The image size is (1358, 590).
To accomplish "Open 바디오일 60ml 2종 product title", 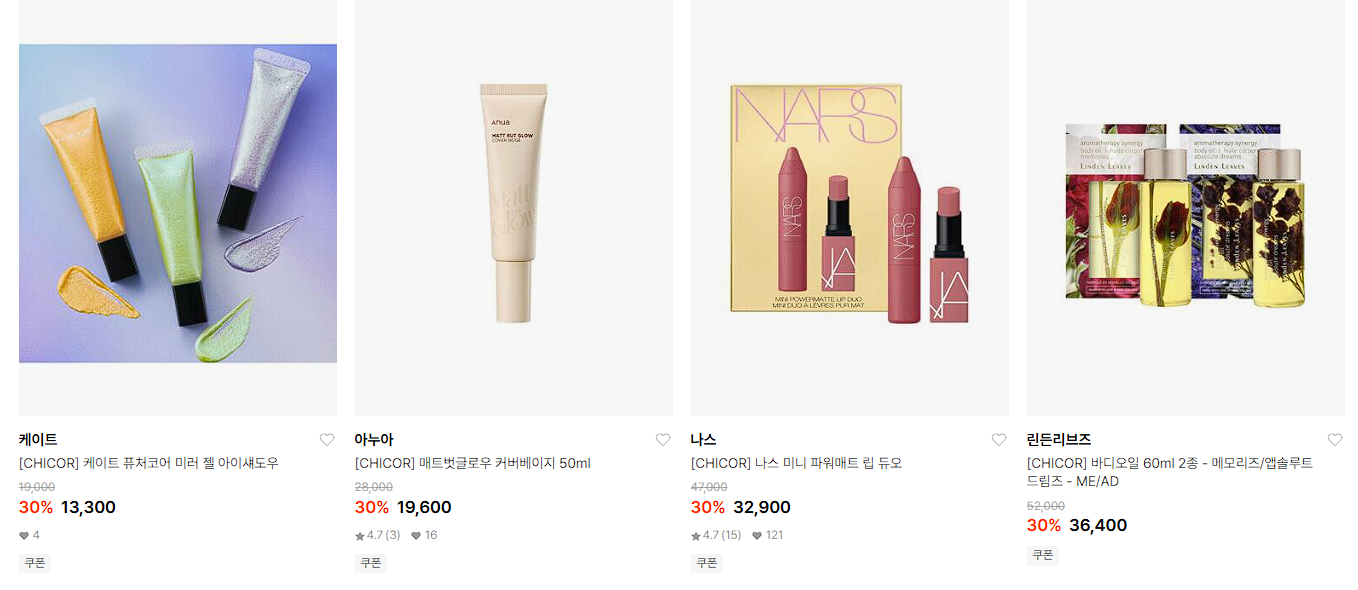I will click(x=1170, y=472).
